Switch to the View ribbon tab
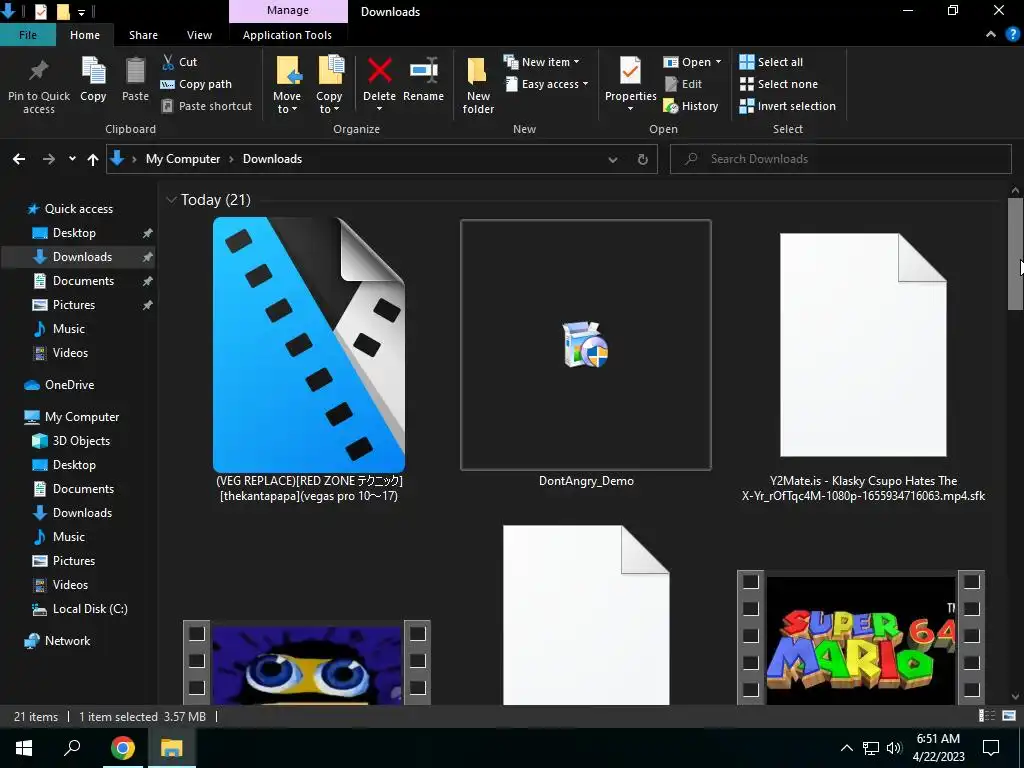Screen dimensions: 1024x768 pyautogui.click(x=199, y=35)
